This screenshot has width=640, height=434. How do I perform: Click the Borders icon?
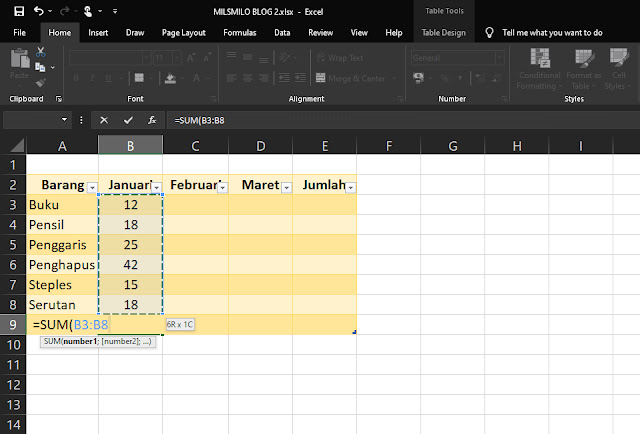139,78
